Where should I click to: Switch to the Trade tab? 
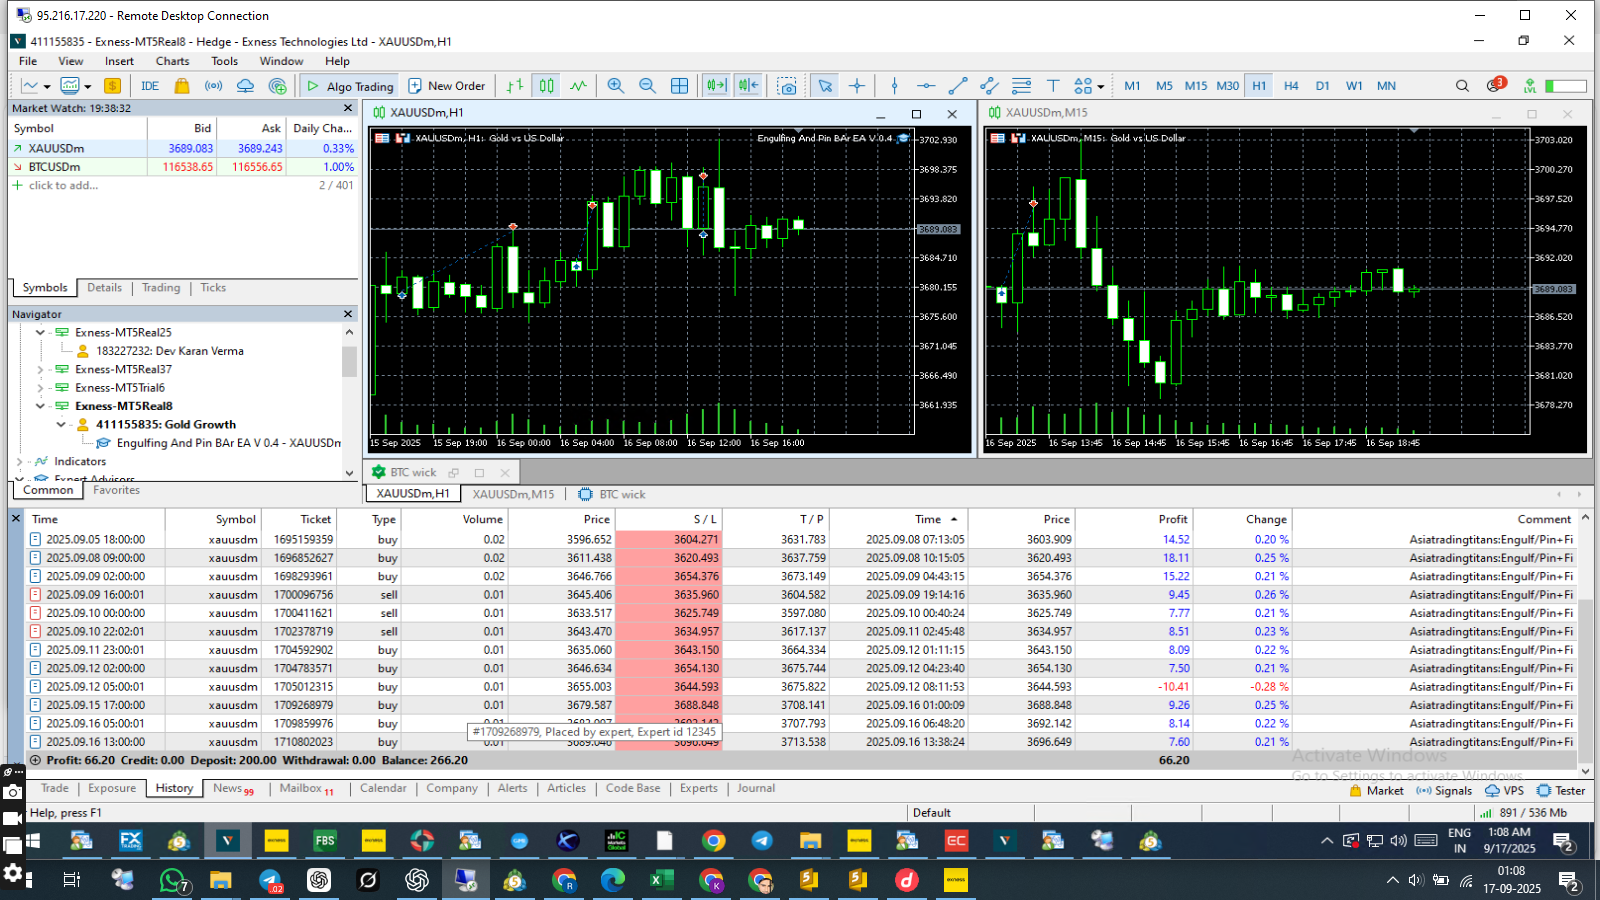[x=55, y=788]
